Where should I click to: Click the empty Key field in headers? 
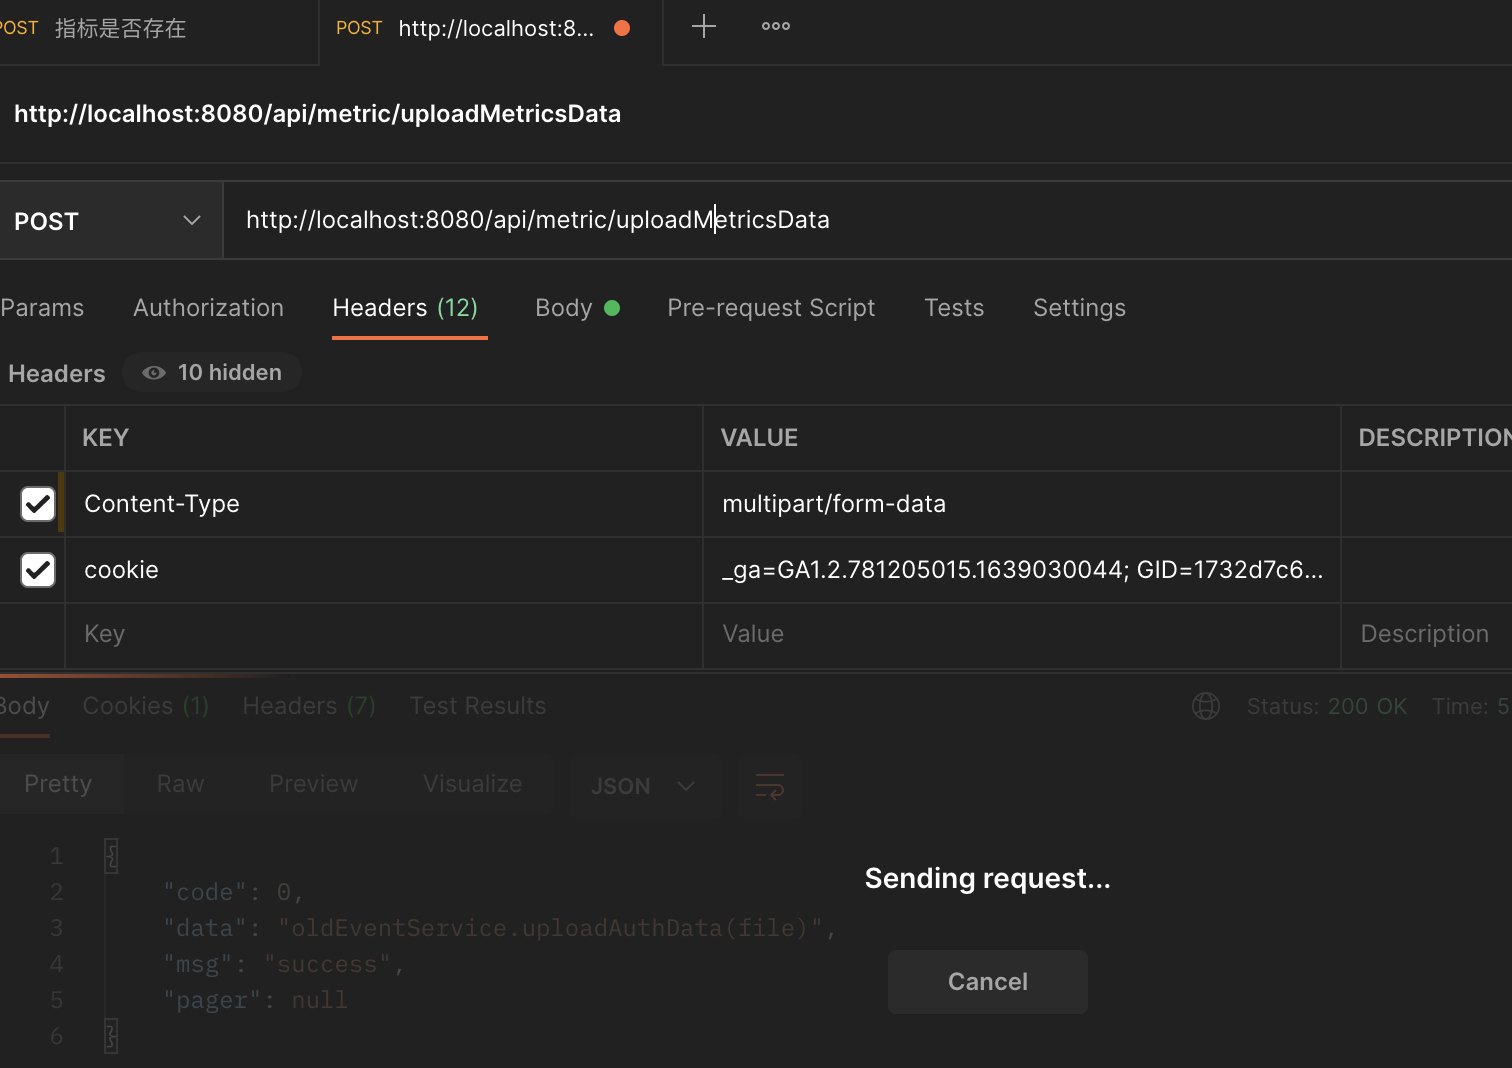(x=380, y=634)
